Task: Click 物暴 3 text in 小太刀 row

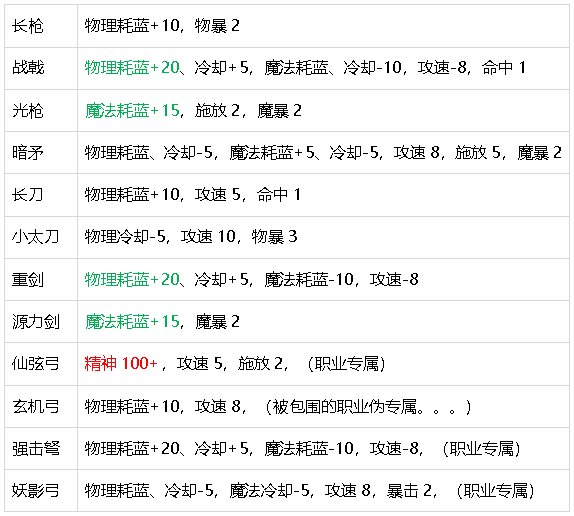Action: 275,236
